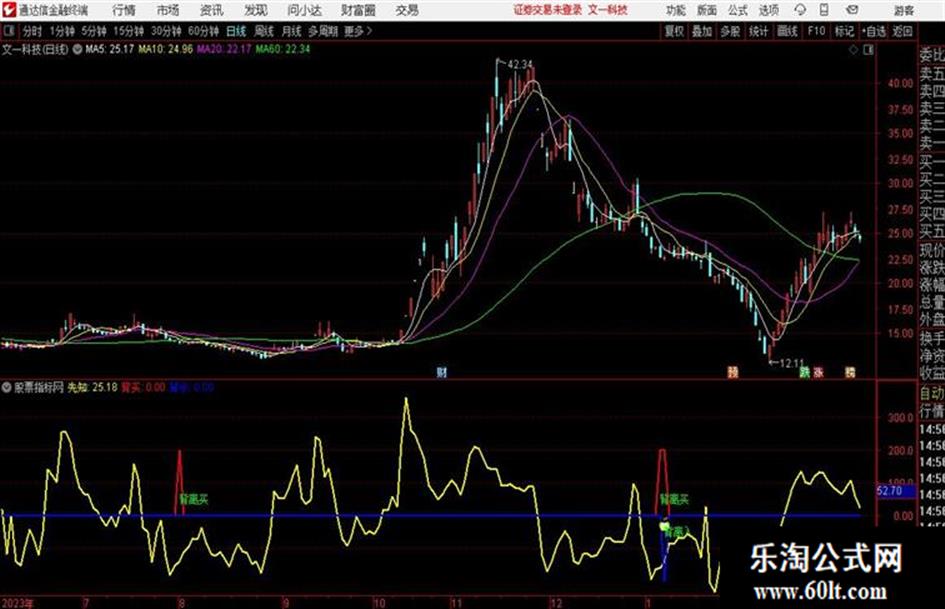Select the 周线 weekly period

pyautogui.click(x=264, y=31)
